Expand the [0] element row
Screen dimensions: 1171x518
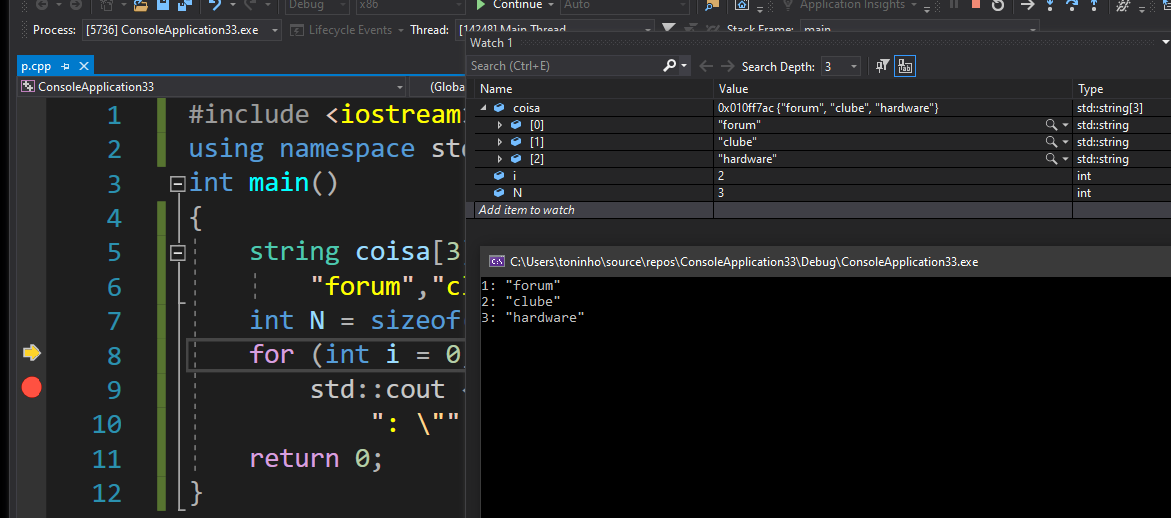(500, 125)
